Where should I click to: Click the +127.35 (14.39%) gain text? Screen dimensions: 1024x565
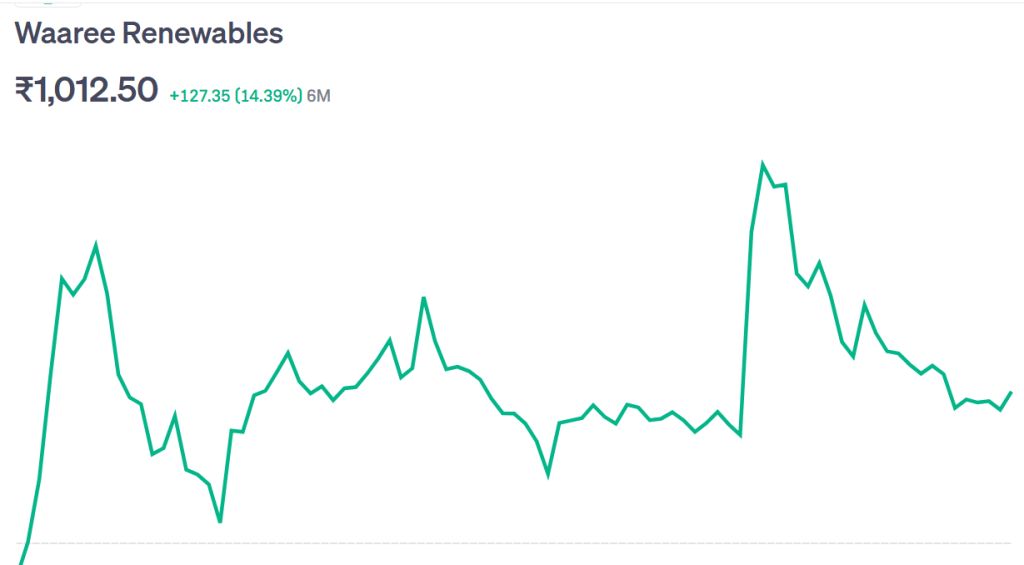[236, 96]
